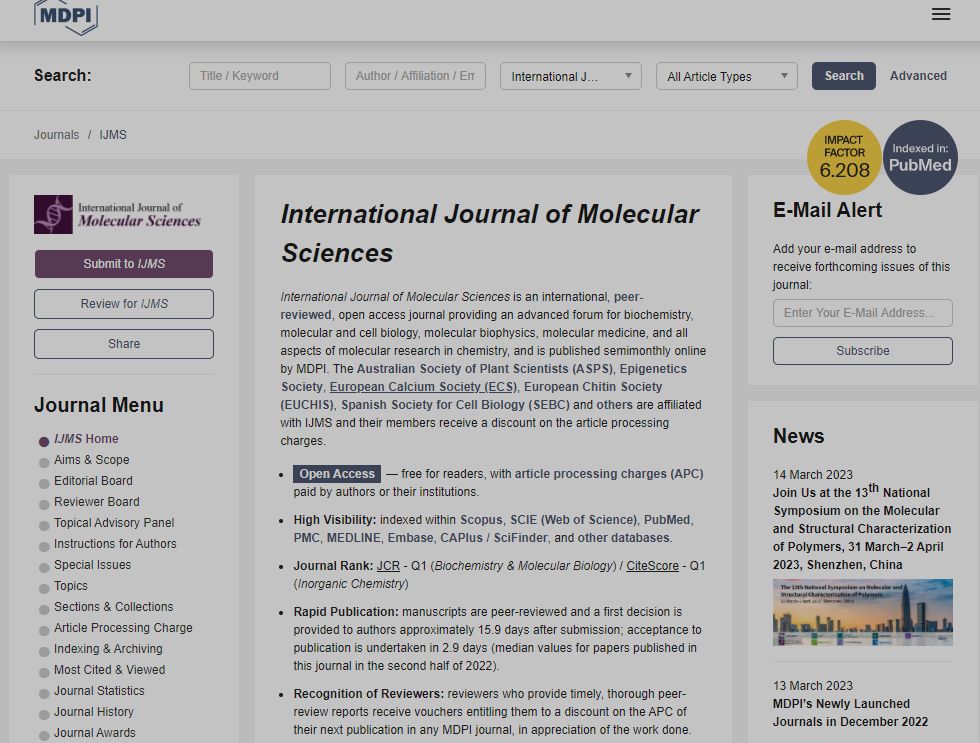This screenshot has width=980, height=743.
Task: Click the Submit to IJMS button
Action: click(123, 263)
